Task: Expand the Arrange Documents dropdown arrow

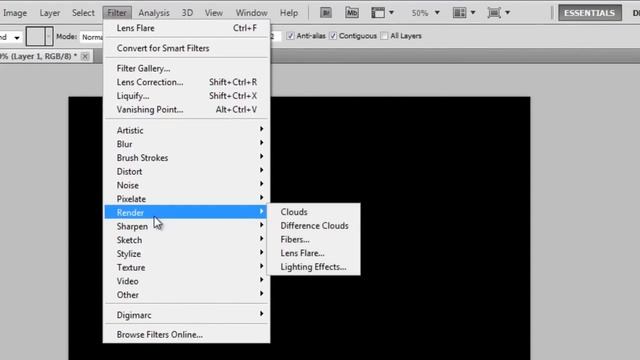Action: coord(473,13)
